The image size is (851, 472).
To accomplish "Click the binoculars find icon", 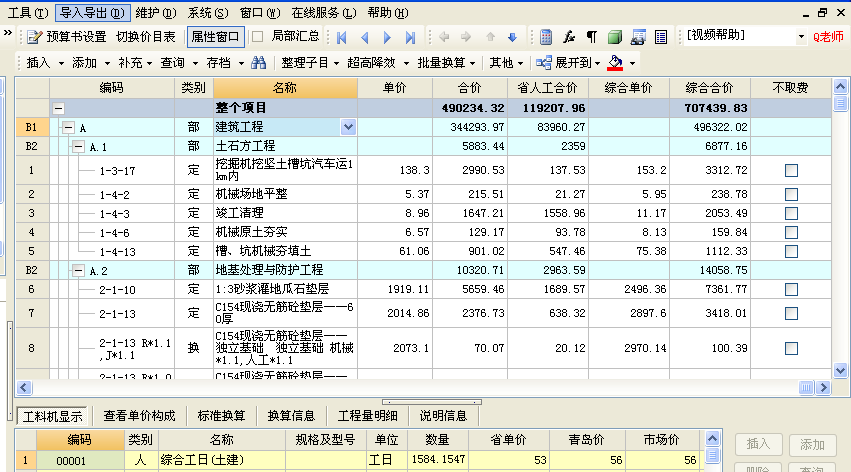I will 258,63.
